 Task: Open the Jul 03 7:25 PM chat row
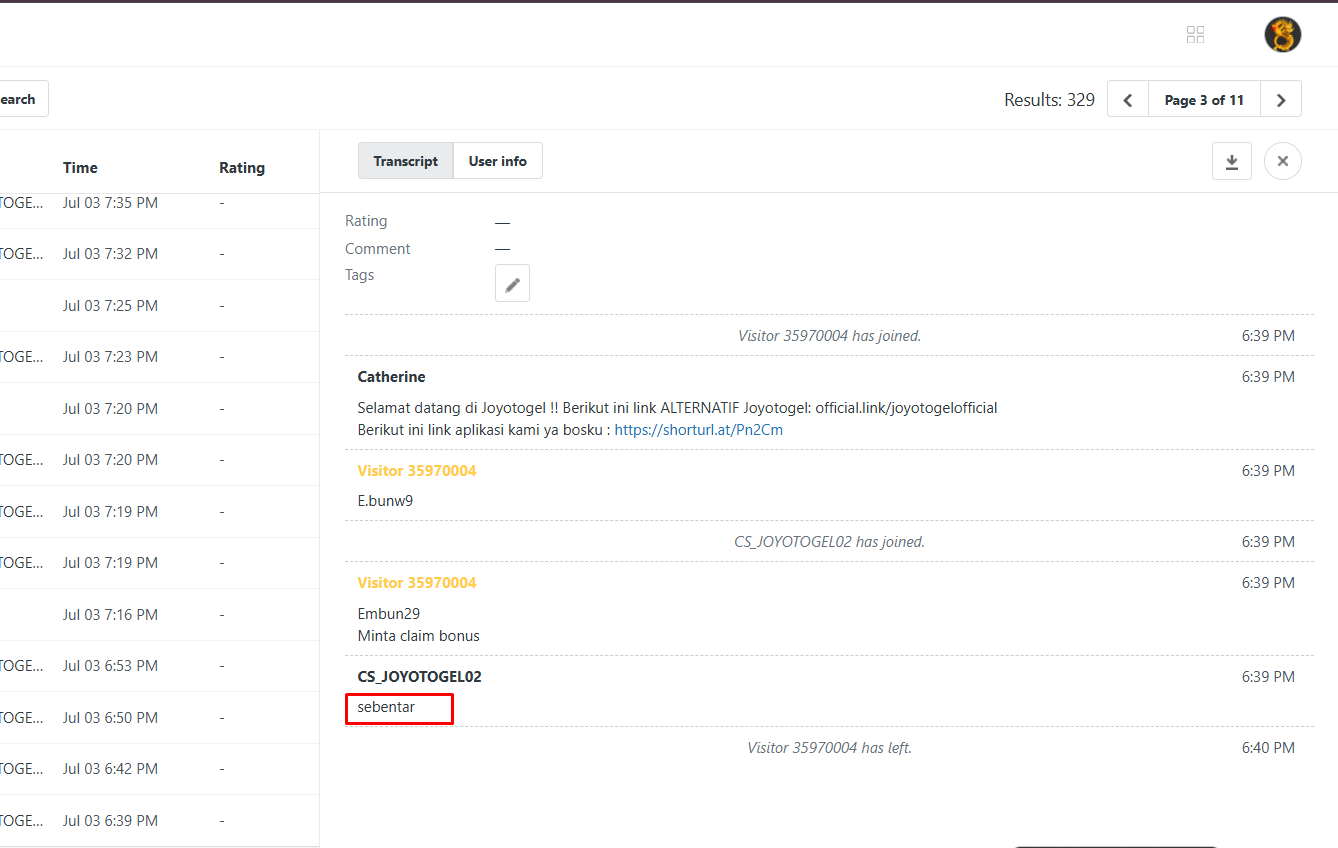click(160, 306)
